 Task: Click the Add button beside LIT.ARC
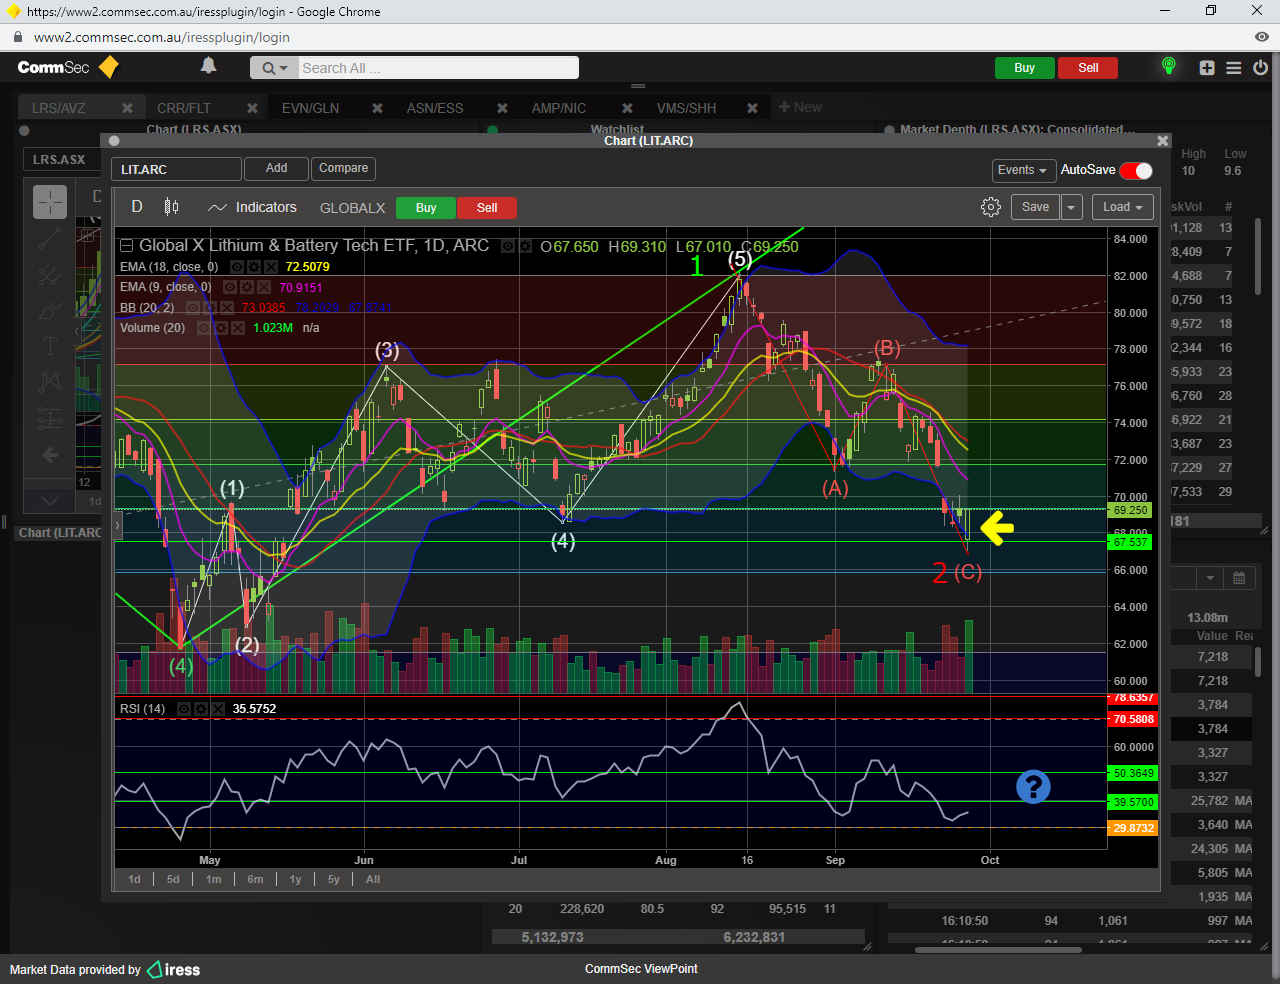coord(277,169)
